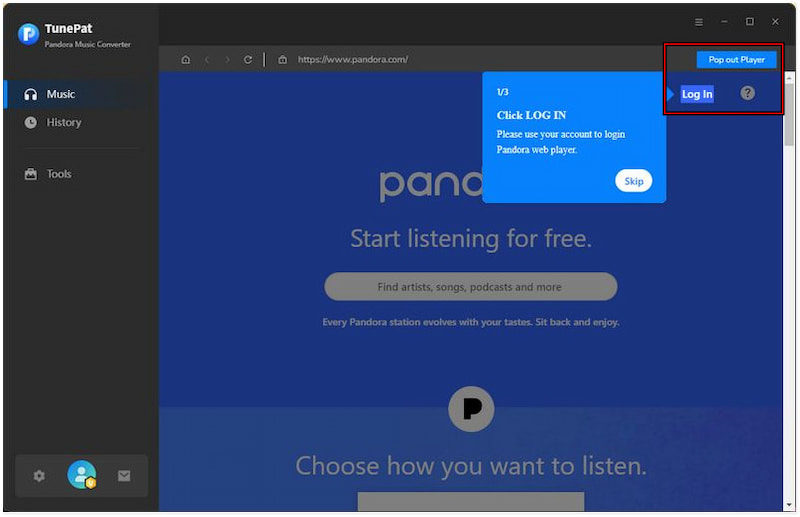Click the round Pandora P logo
Image resolution: width=800 pixels, height=517 pixels.
point(471,409)
